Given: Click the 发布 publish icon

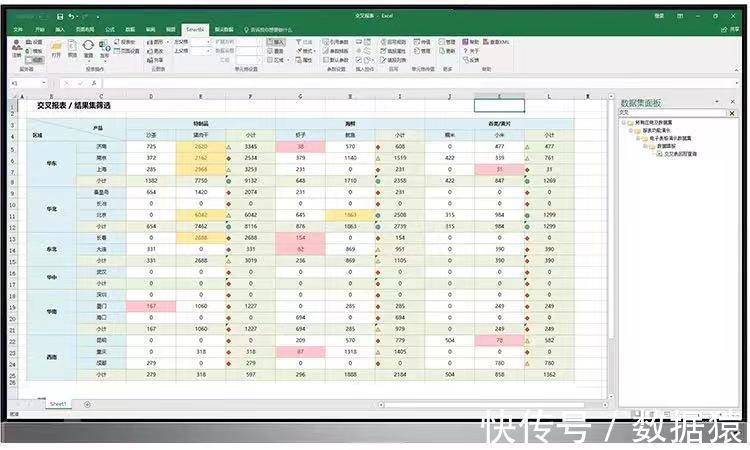Looking at the screenshot, I should [104, 46].
